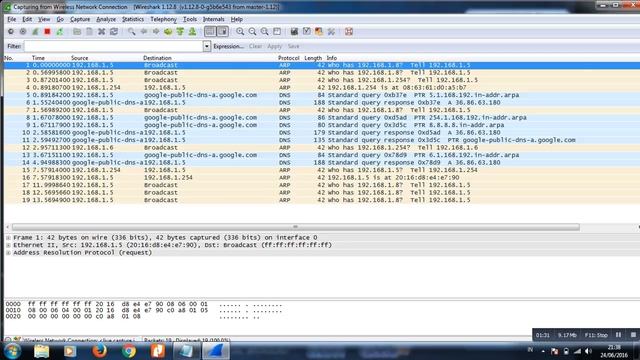Jump to the first packet icon

tap(180, 31)
